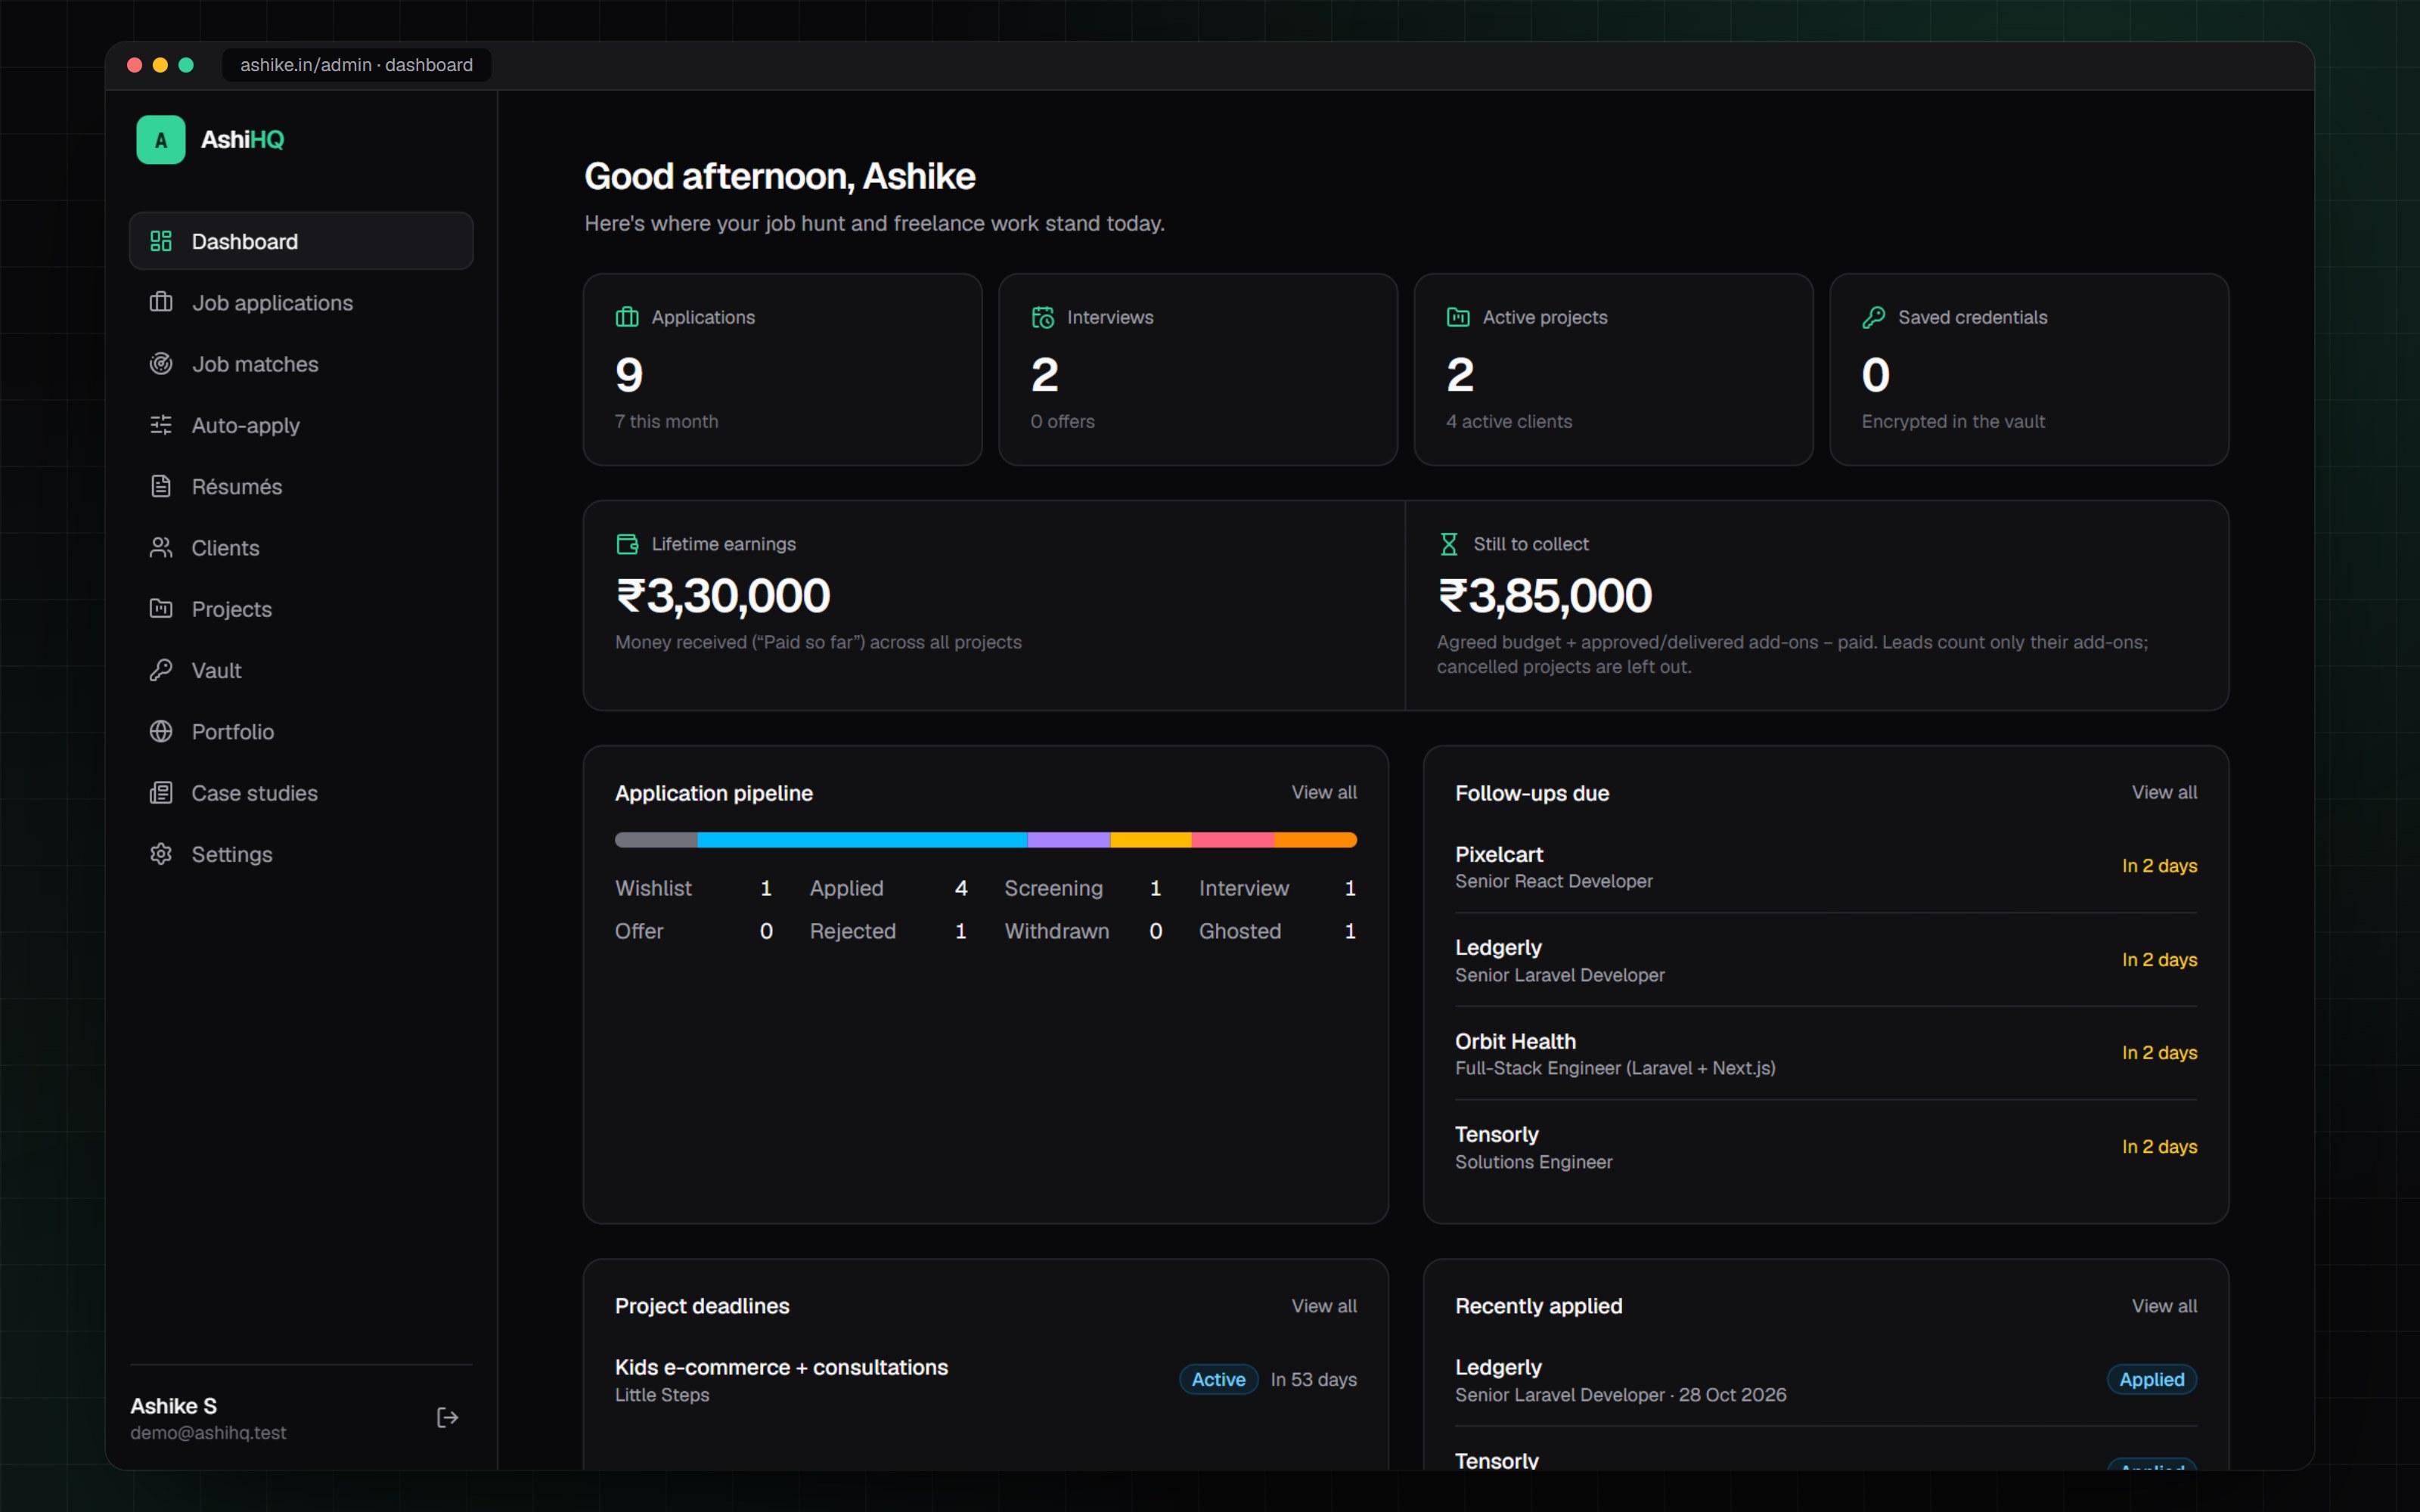Click the ₹3,85,000 still to collect amount

point(1544,596)
